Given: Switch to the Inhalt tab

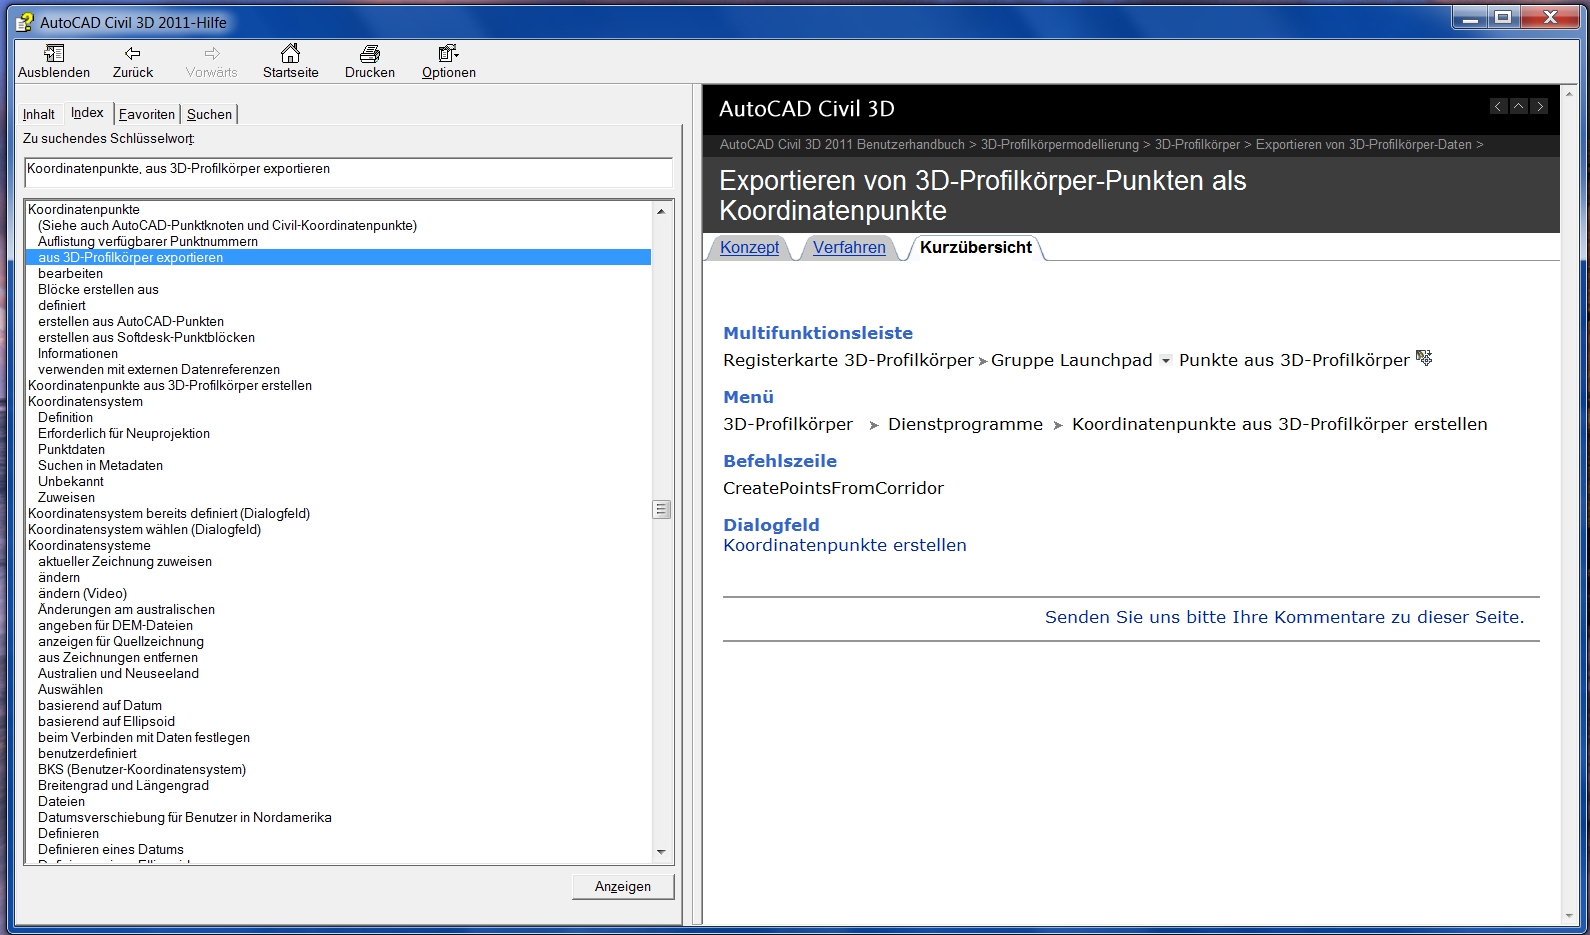Looking at the screenshot, I should coord(39,114).
